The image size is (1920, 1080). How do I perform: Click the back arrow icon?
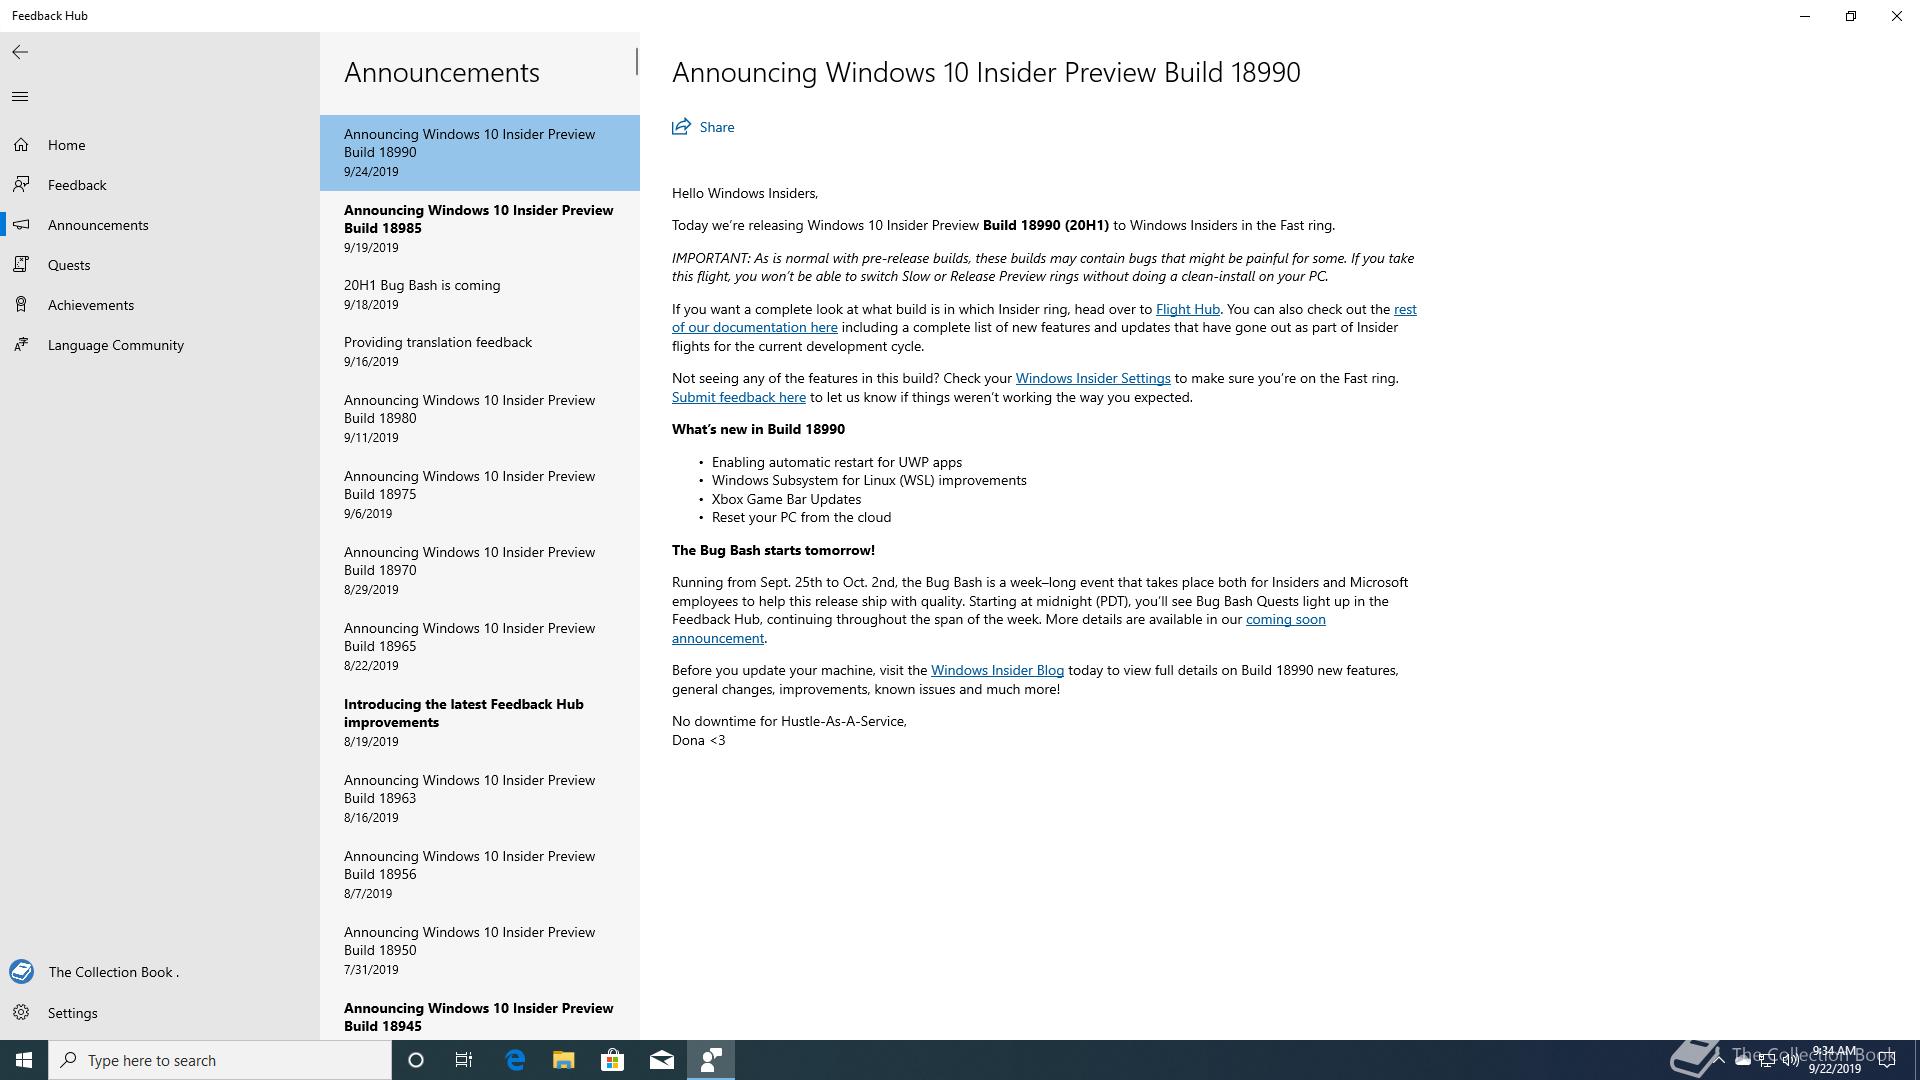click(x=20, y=52)
